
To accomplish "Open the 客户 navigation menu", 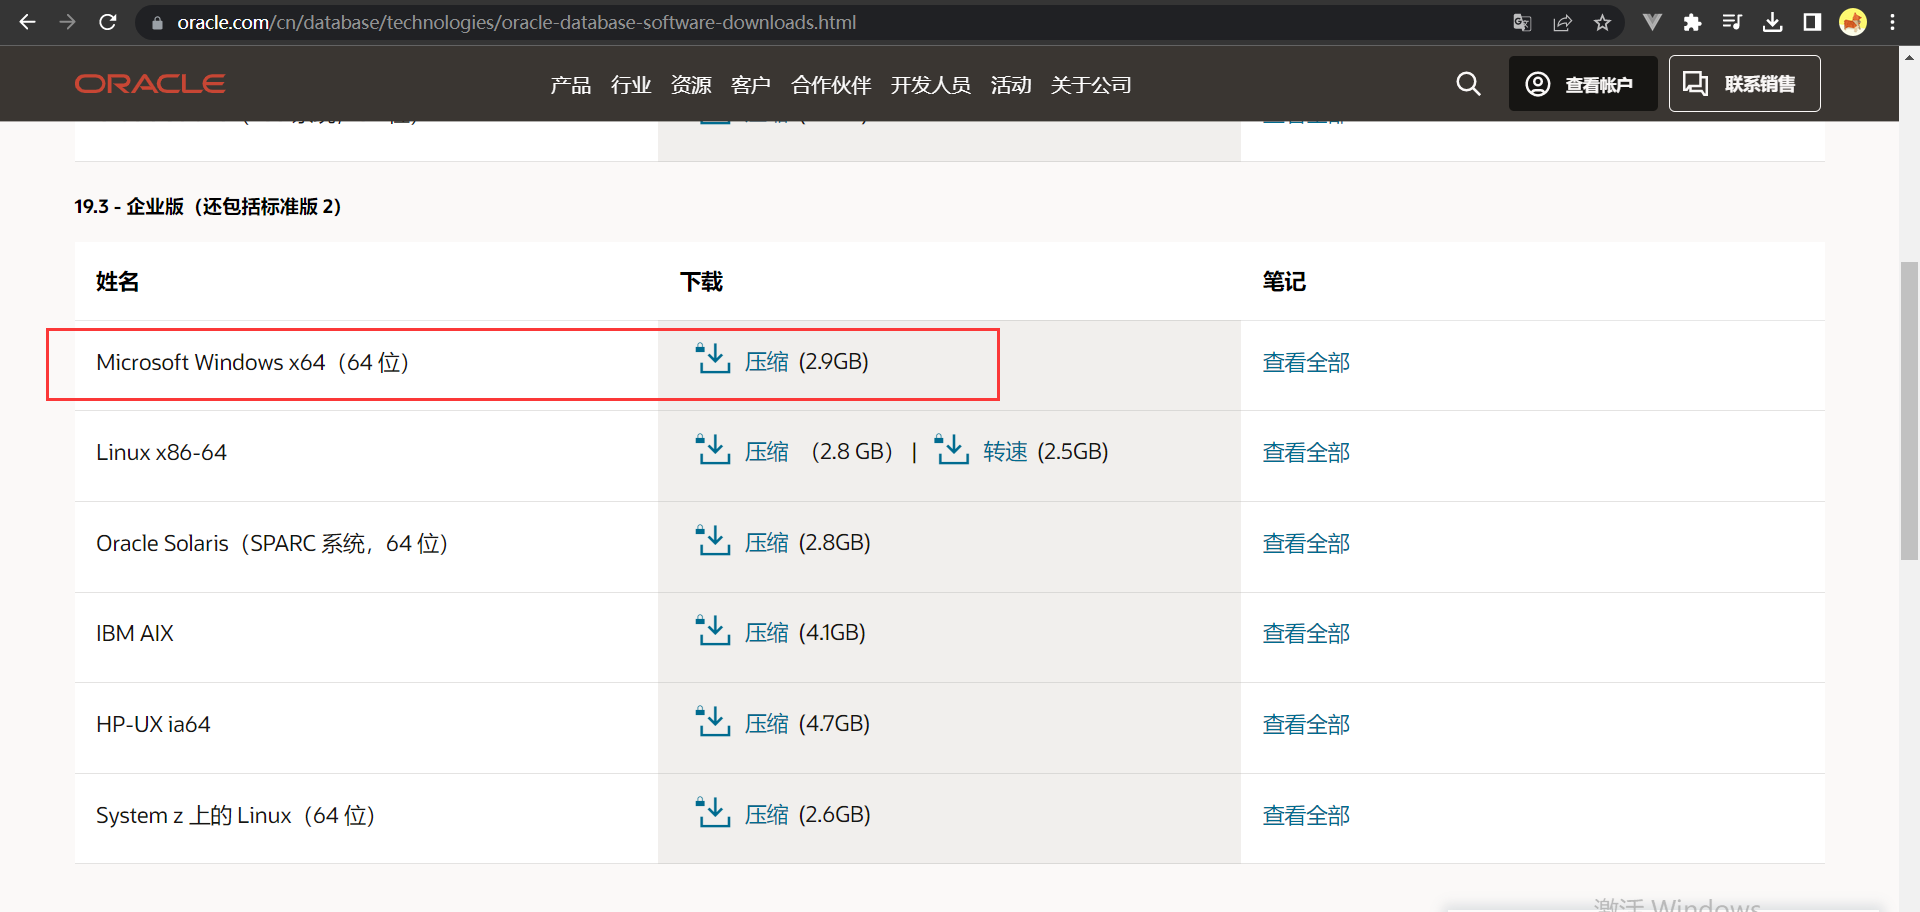I will click(x=750, y=85).
